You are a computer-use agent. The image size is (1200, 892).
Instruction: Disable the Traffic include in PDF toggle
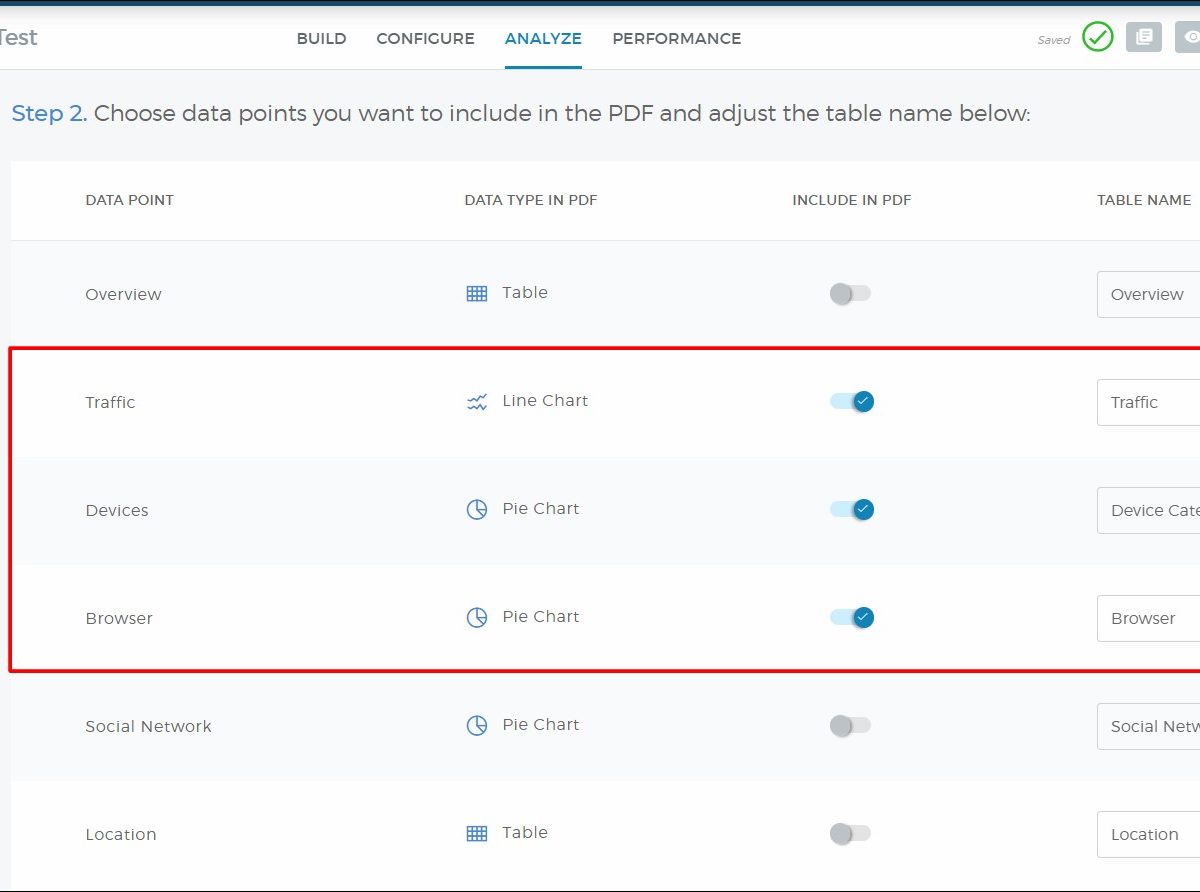click(851, 402)
